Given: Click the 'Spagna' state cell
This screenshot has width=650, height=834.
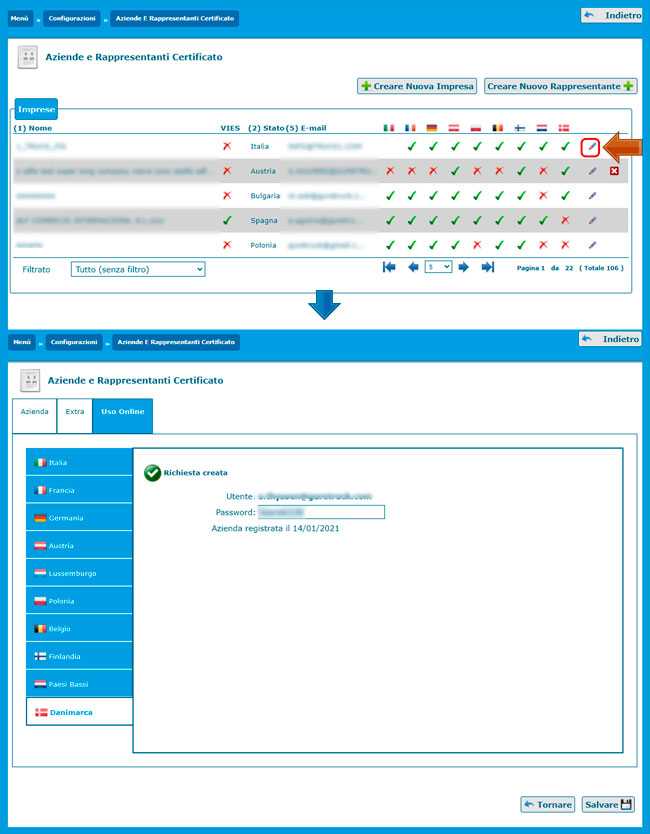Looking at the screenshot, I should pyautogui.click(x=264, y=220).
